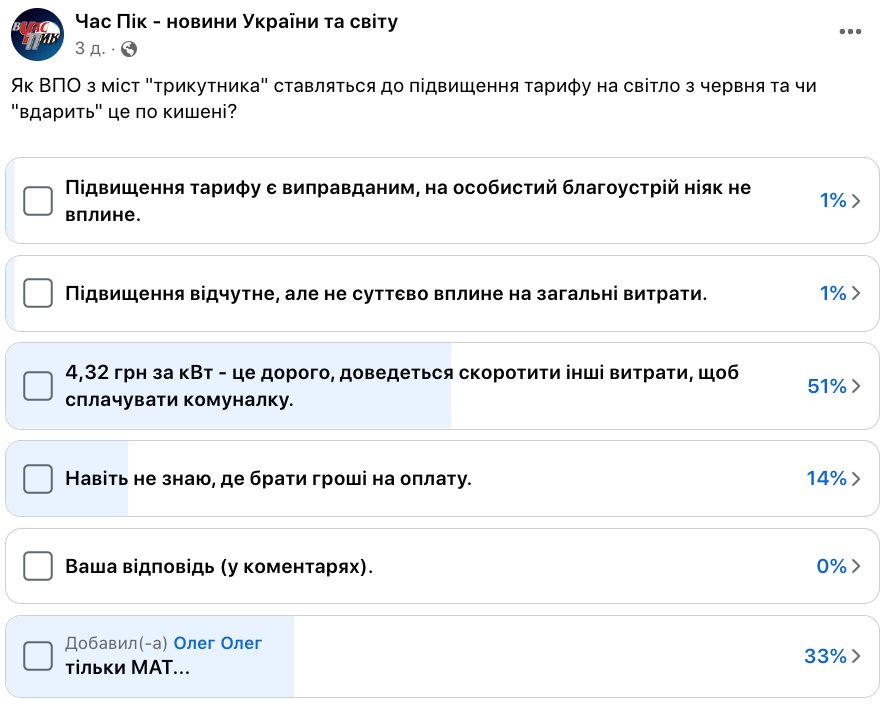
Task: Open the 'Час Пік - новини України та світу' page
Action: pos(237,22)
